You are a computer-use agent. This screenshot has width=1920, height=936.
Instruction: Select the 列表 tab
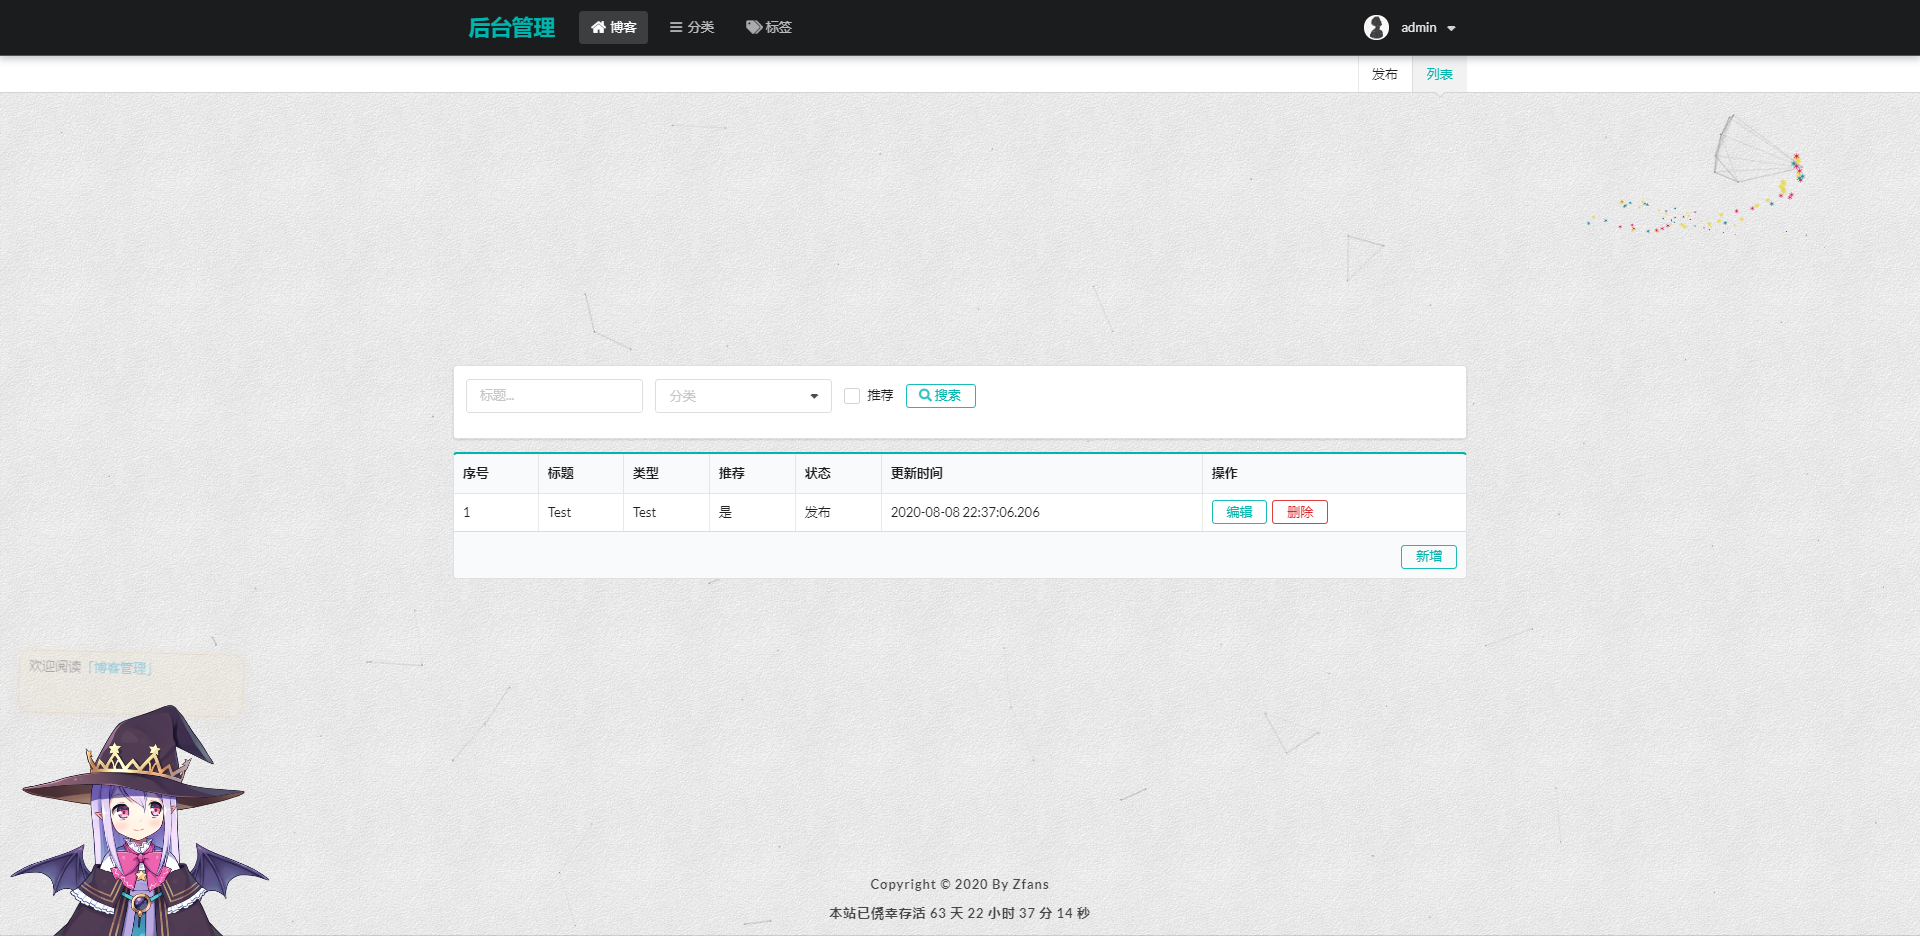click(x=1439, y=75)
